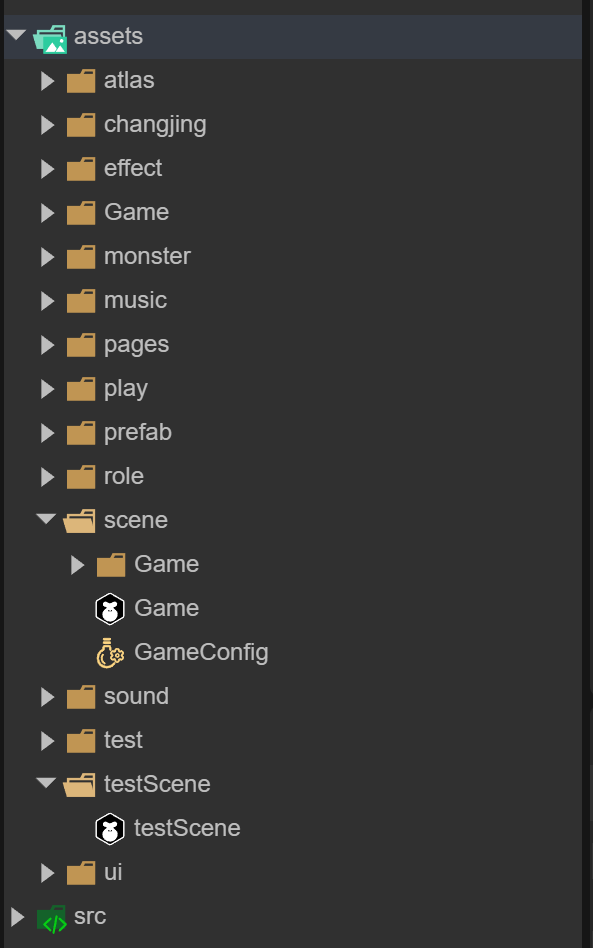Viewport: 593px width, 948px height.
Task: Select the changjing folder label
Action: [x=155, y=125]
